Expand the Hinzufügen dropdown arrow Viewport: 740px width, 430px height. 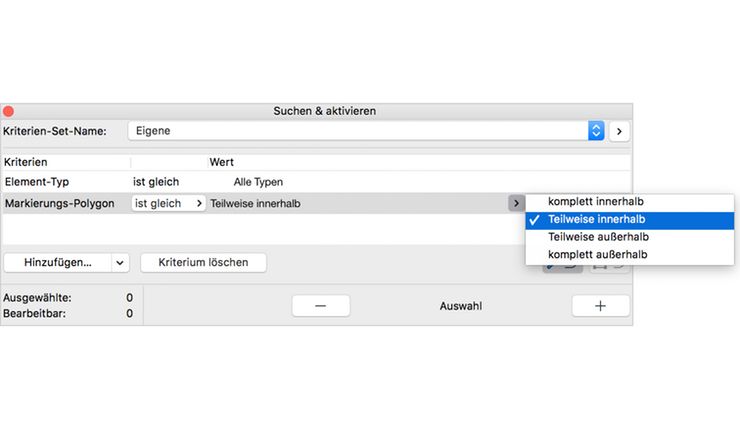pos(120,263)
